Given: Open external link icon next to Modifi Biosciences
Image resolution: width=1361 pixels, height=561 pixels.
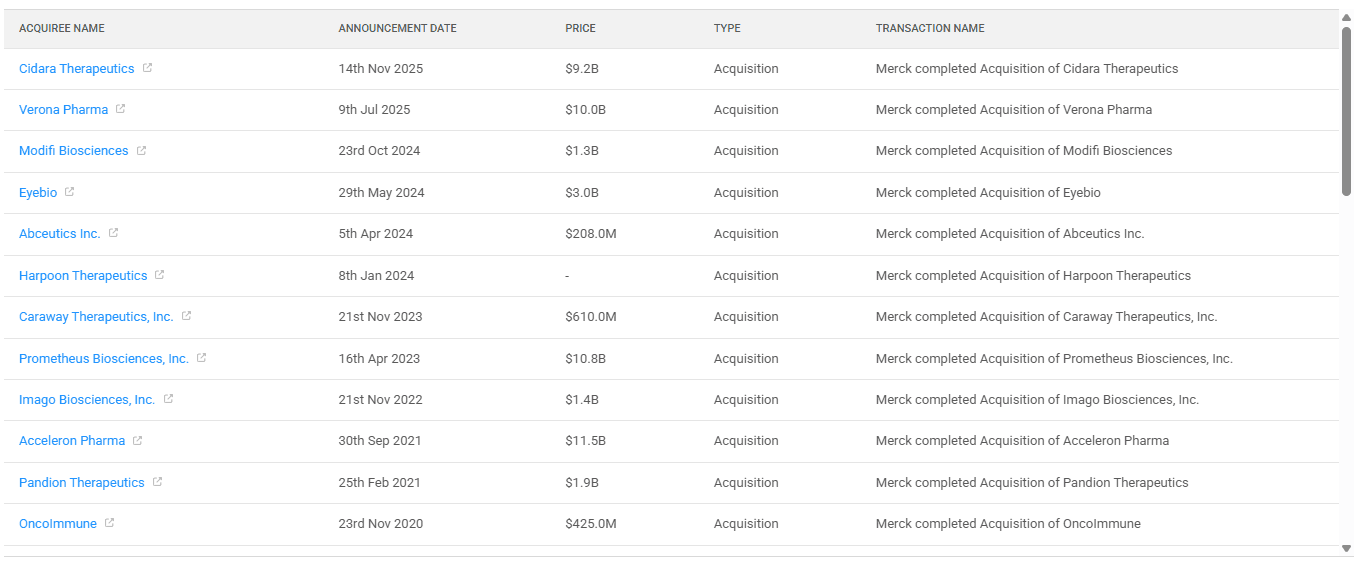Looking at the screenshot, I should tap(141, 150).
